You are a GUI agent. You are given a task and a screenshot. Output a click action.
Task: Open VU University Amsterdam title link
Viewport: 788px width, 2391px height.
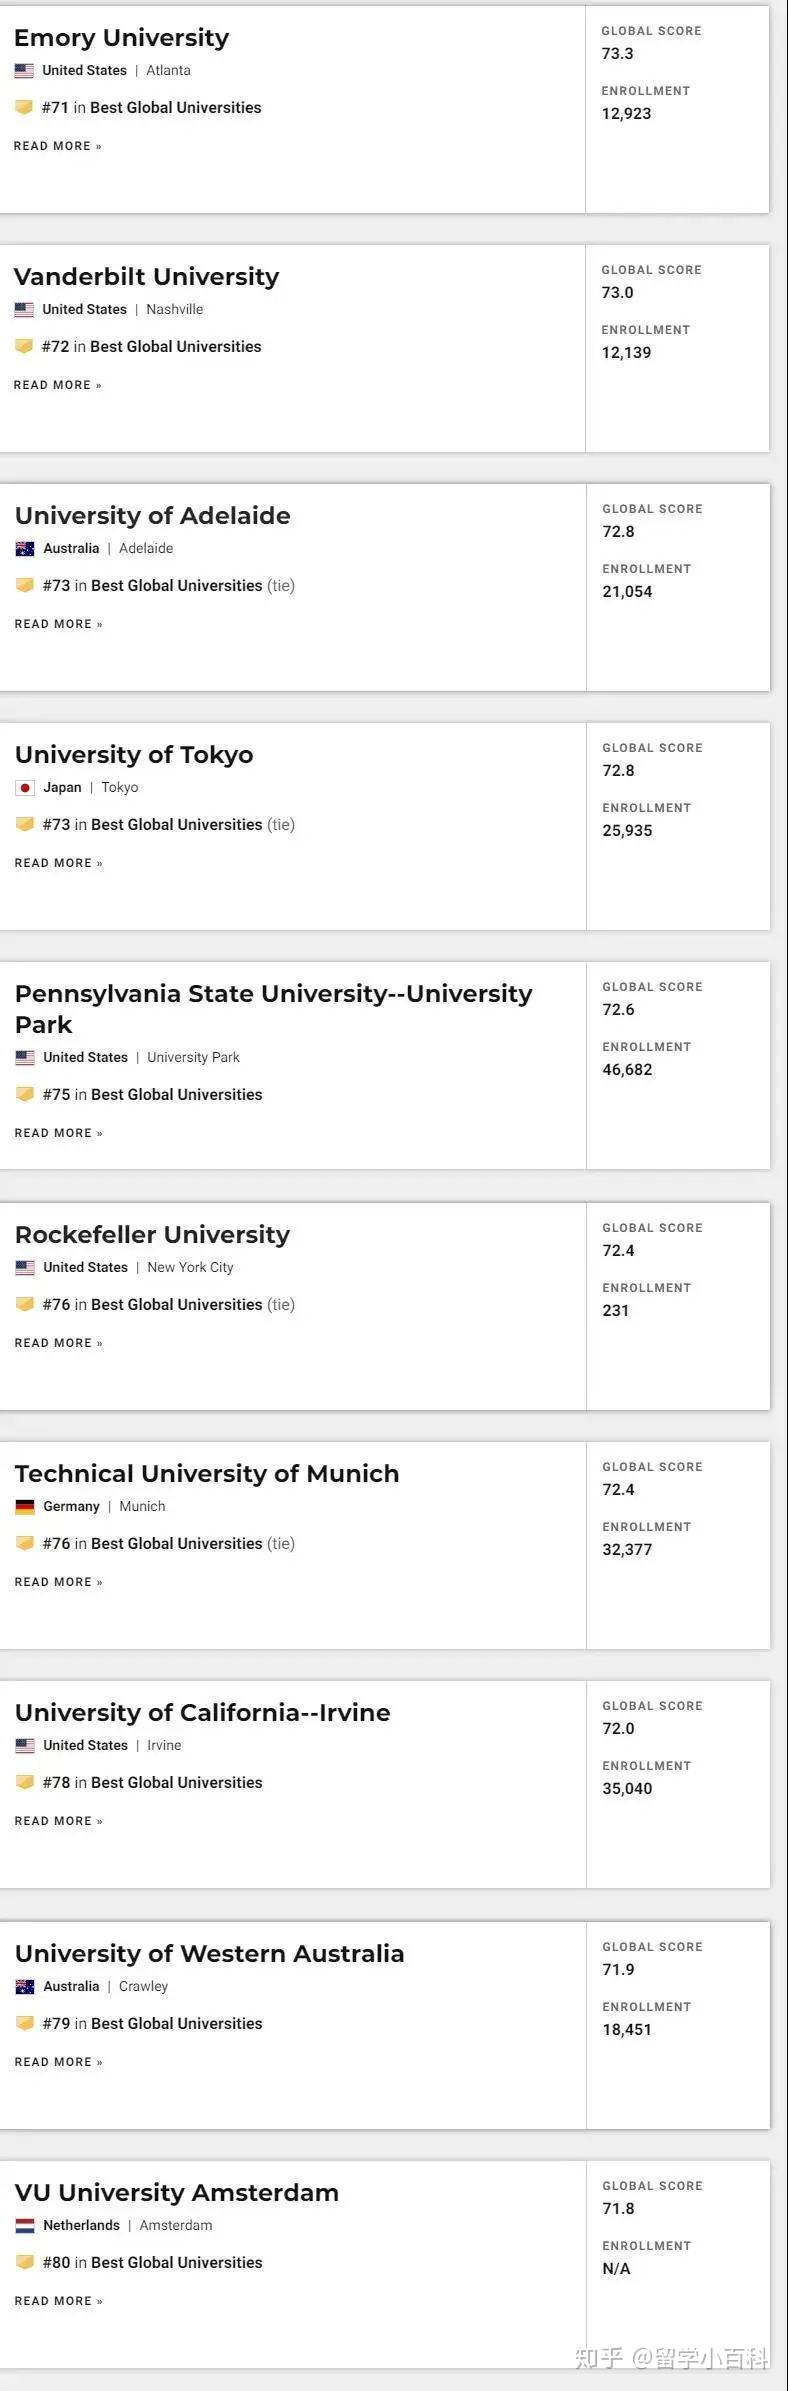click(x=176, y=2193)
